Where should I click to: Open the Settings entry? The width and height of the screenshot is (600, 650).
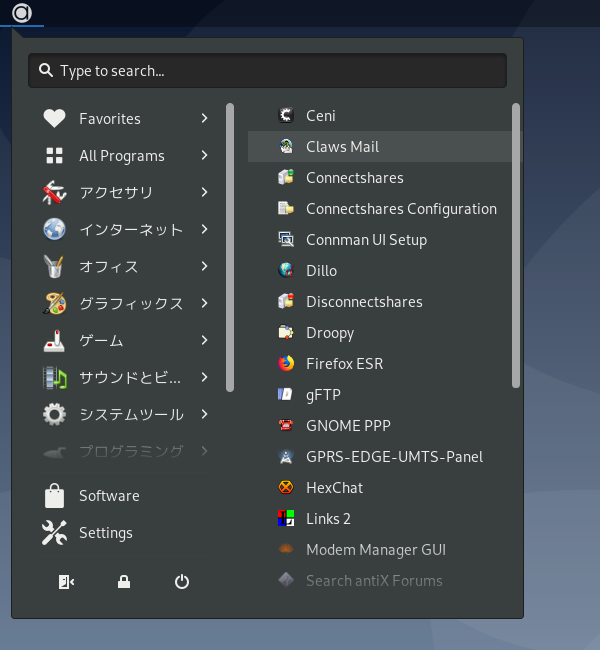pyautogui.click(x=126, y=533)
